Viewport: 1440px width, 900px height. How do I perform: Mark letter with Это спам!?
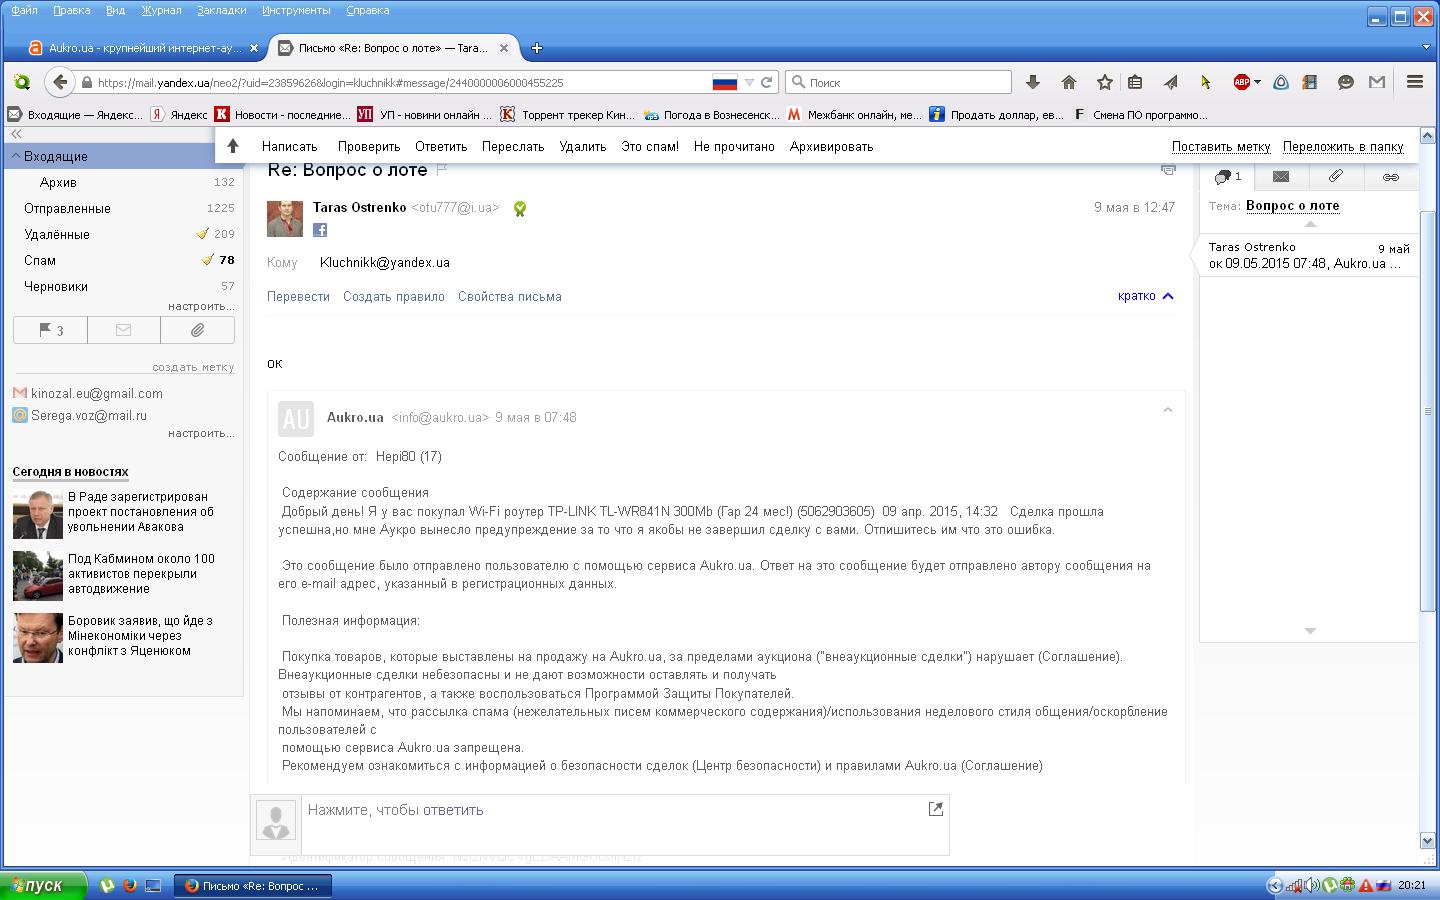click(650, 146)
